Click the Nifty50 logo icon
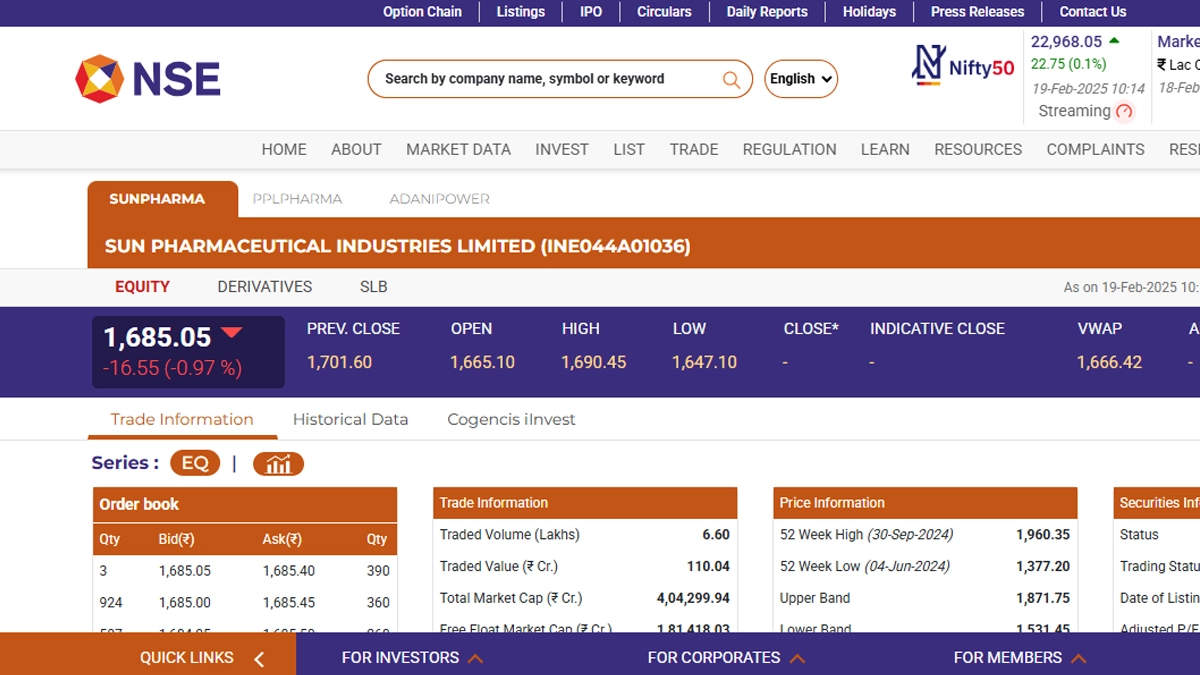The image size is (1200, 675). [929, 65]
